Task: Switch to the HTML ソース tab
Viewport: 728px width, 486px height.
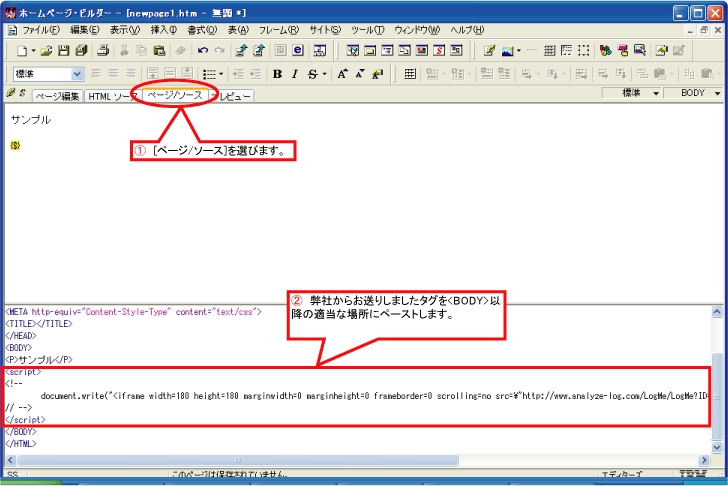Action: coord(113,96)
